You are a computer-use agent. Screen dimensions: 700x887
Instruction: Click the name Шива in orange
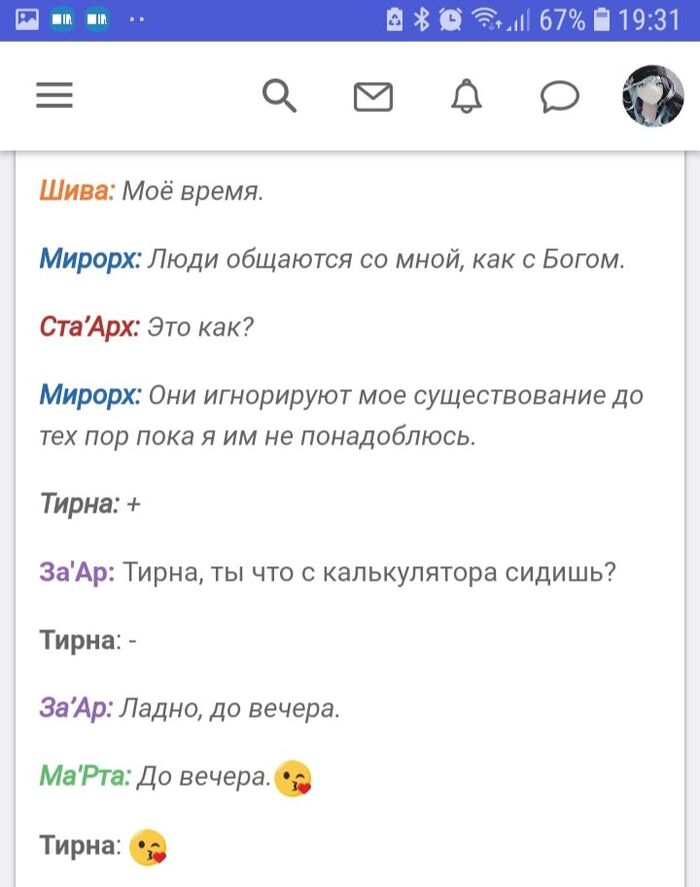click(77, 191)
